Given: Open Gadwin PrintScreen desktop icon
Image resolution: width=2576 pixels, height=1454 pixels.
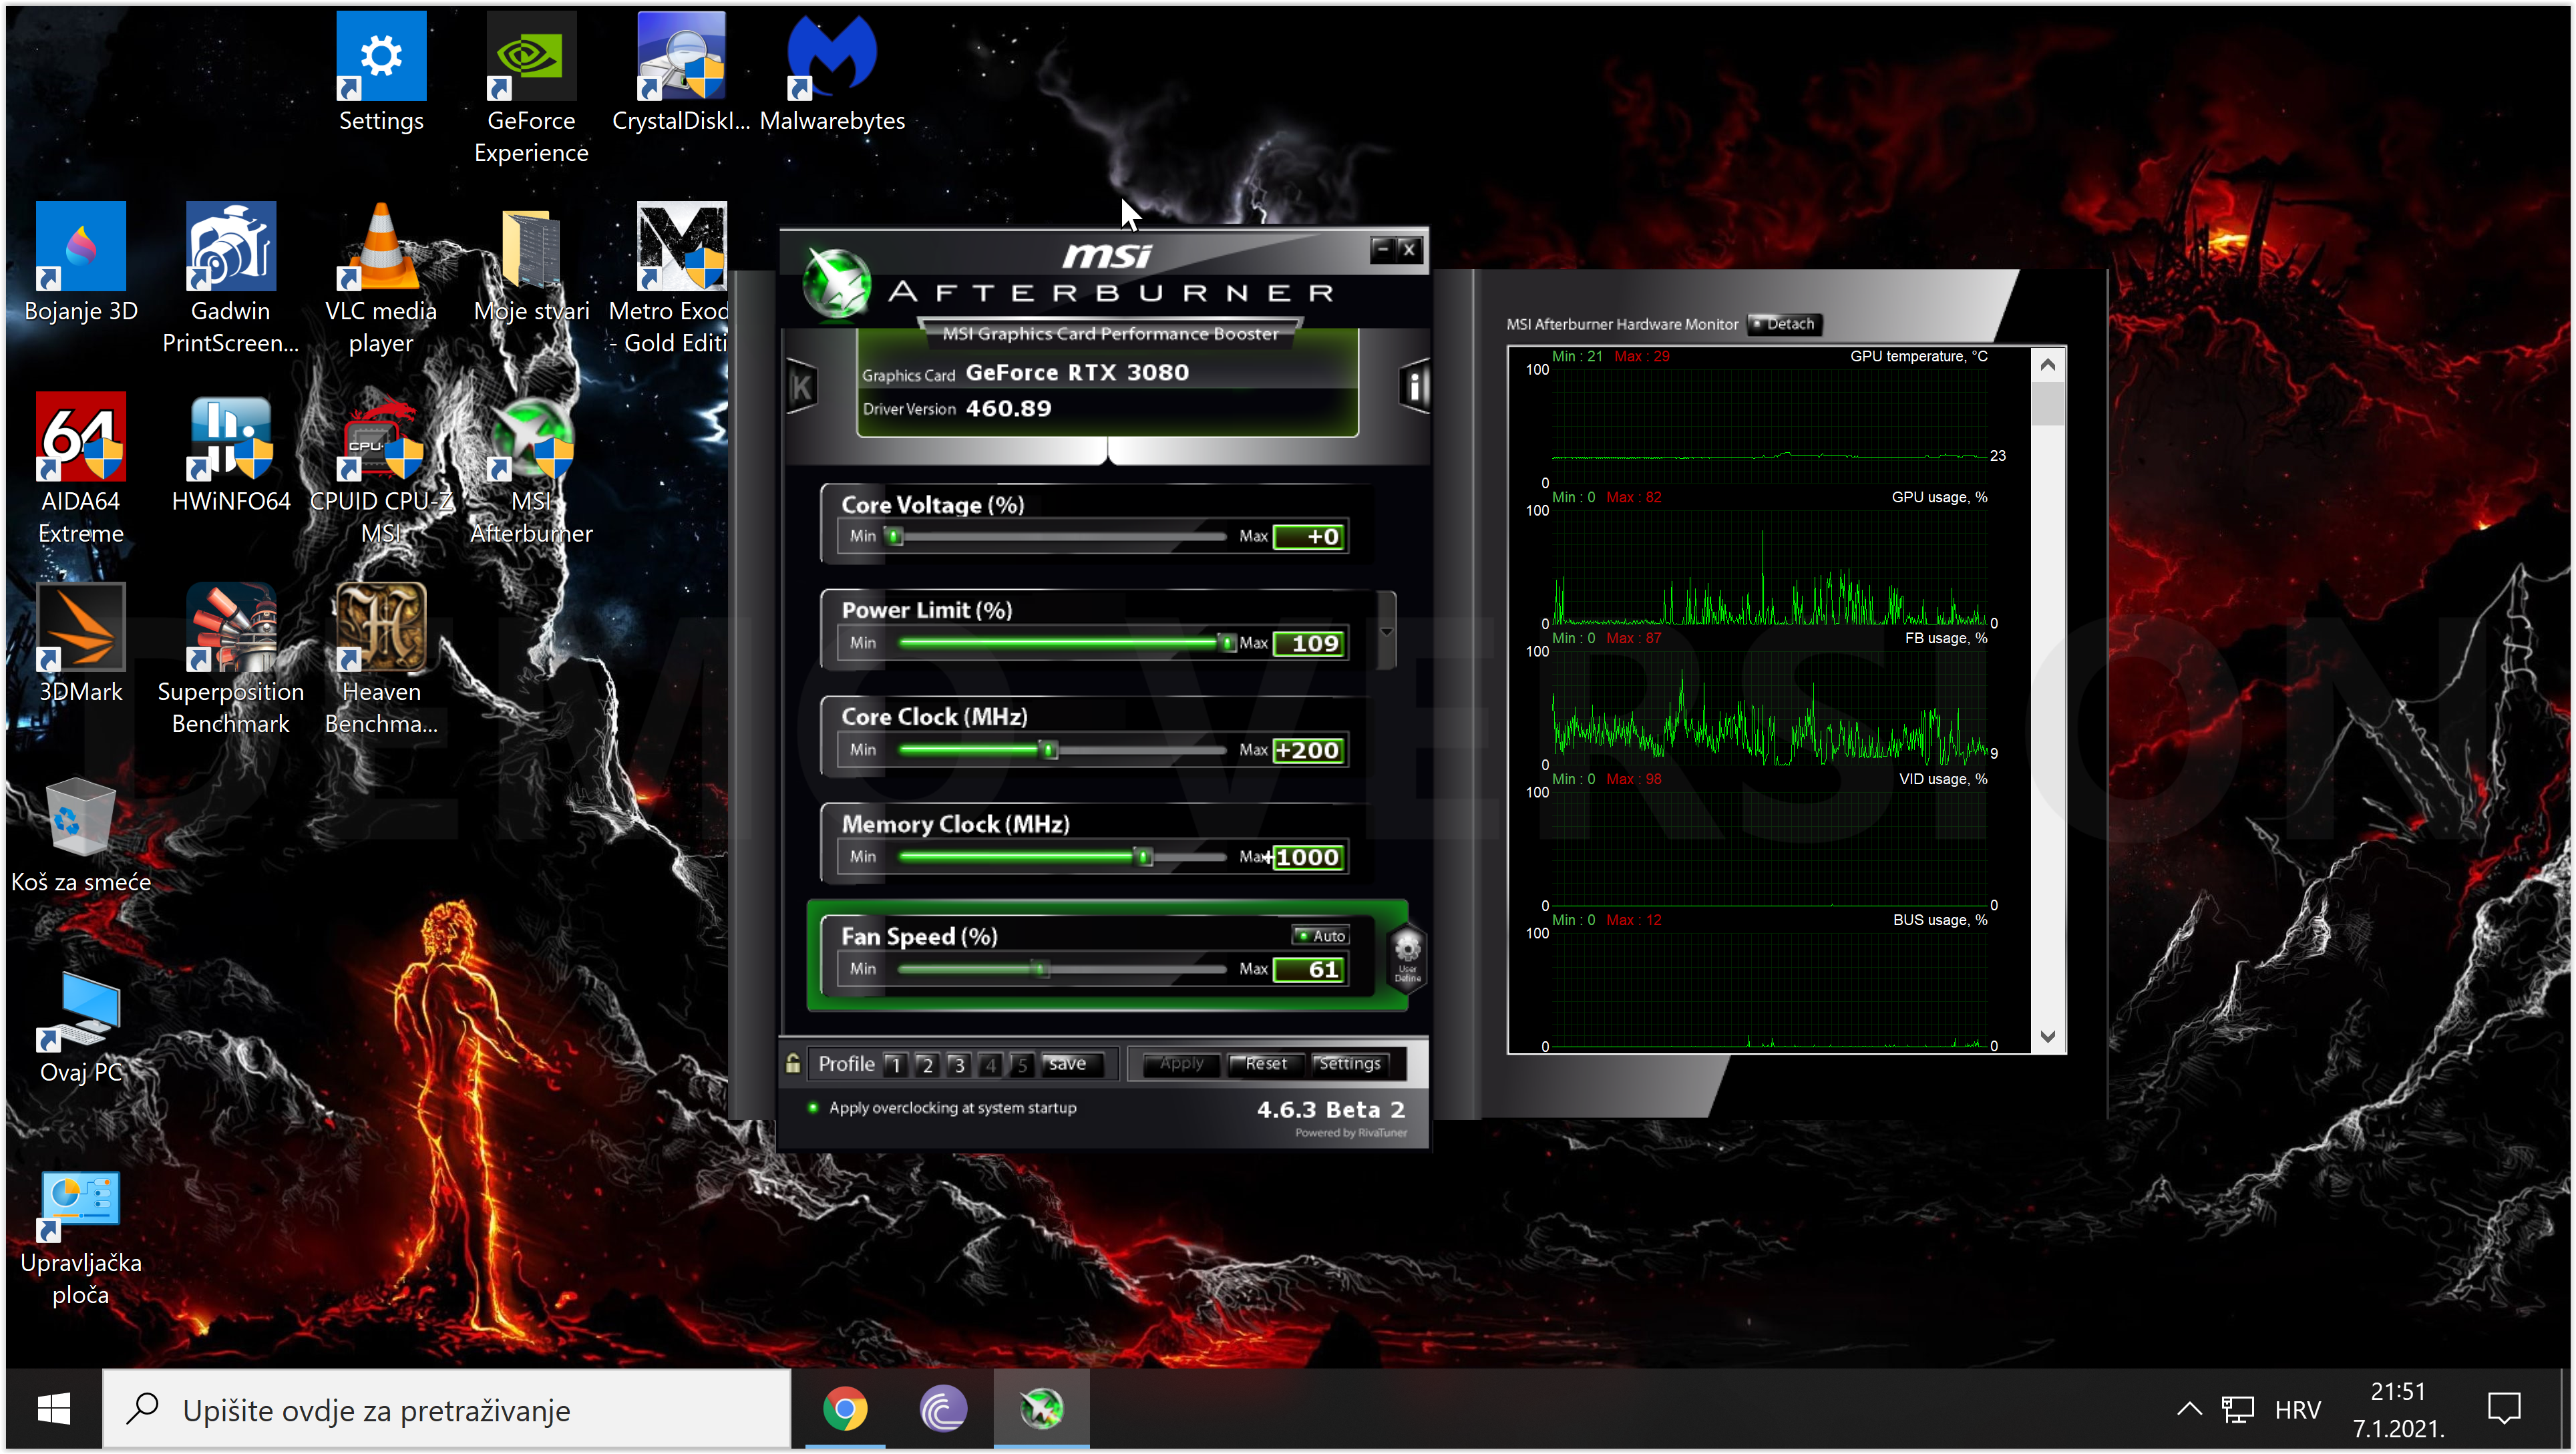Looking at the screenshot, I should coord(231,278).
